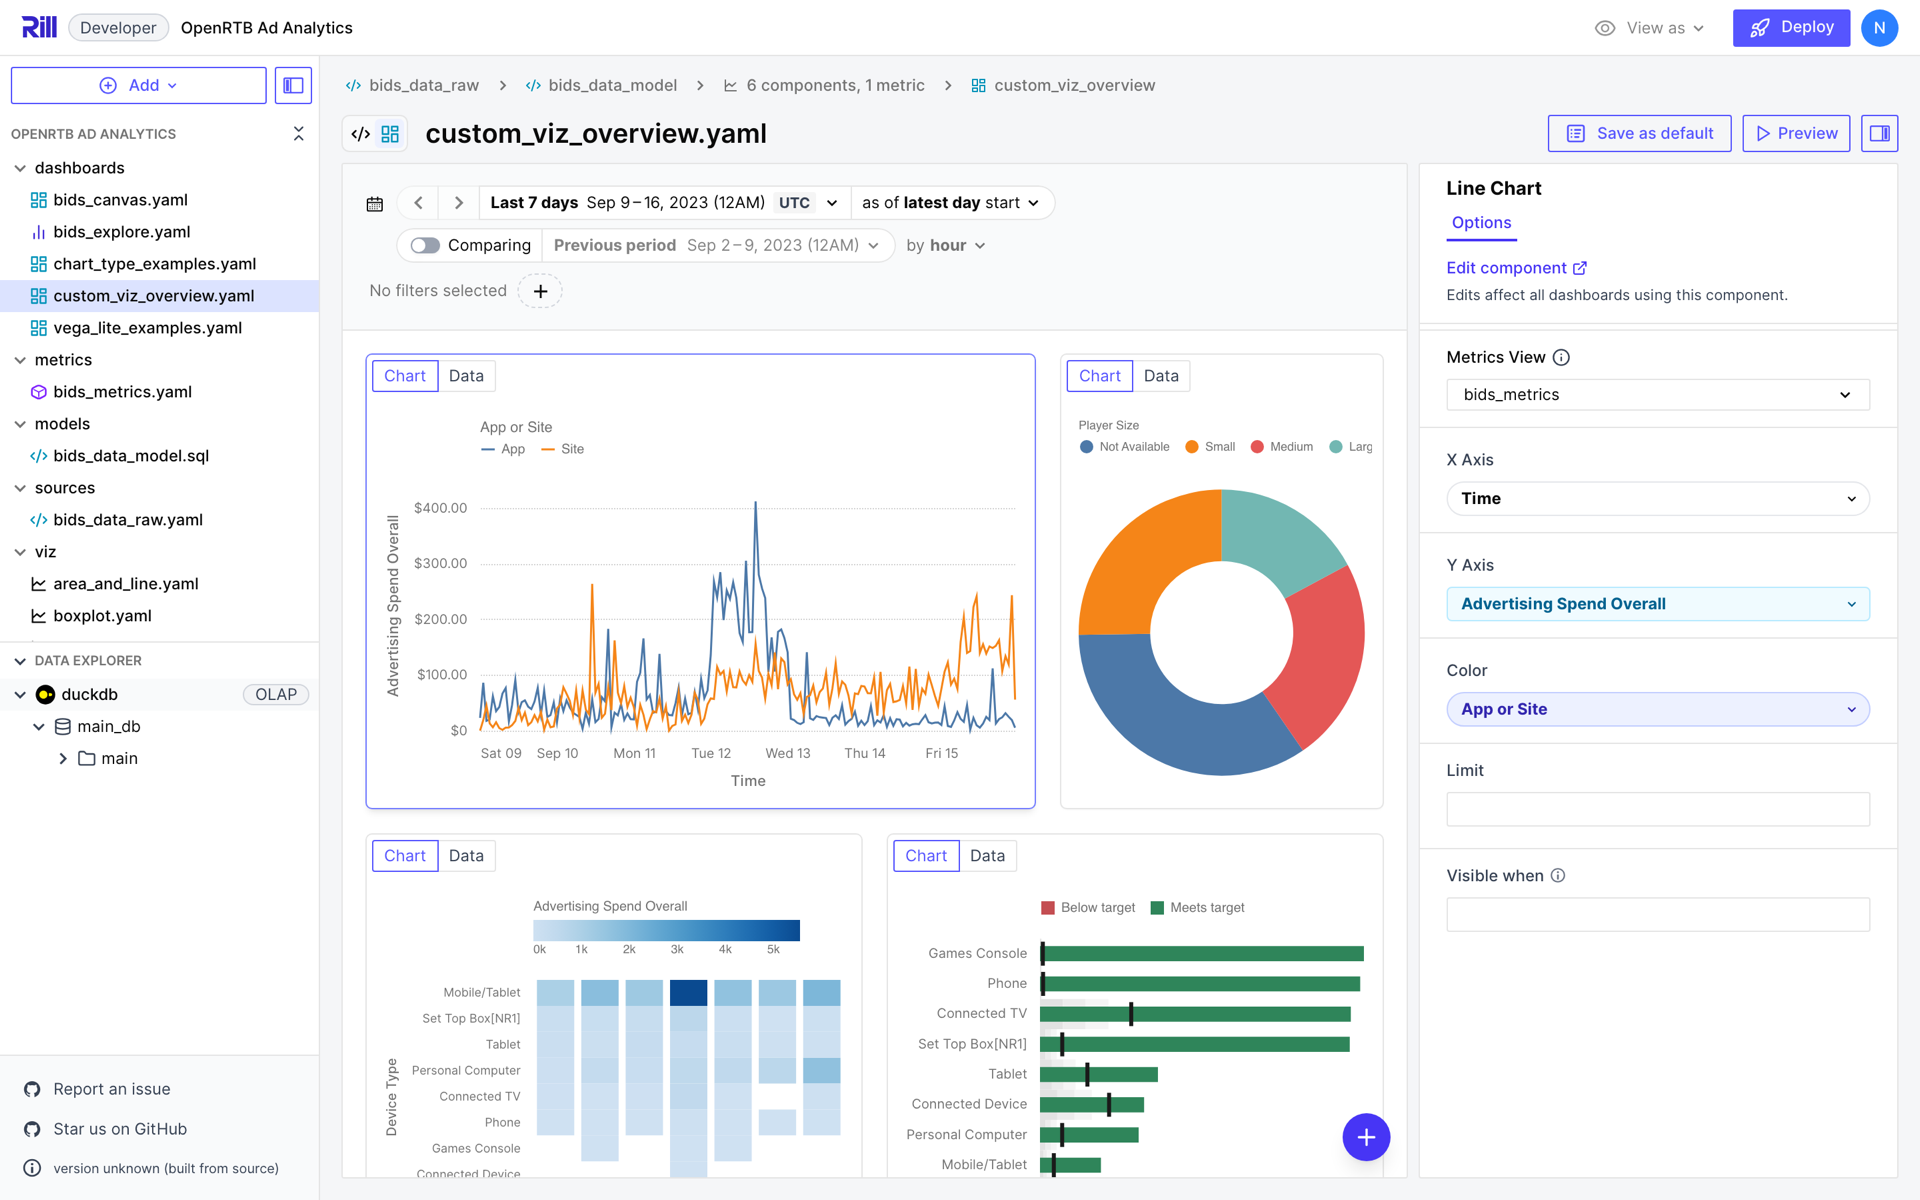1920x1200 pixels.
Task: Click the Rill logo
Action: tap(39, 27)
